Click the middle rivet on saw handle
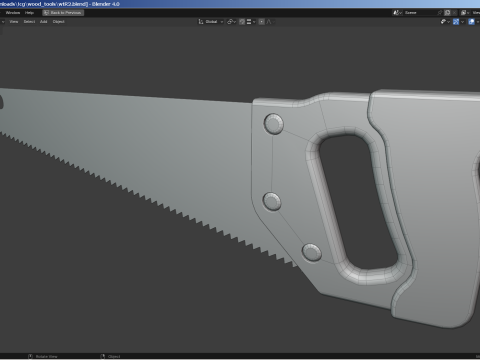The width and height of the screenshot is (480, 360). point(272,201)
